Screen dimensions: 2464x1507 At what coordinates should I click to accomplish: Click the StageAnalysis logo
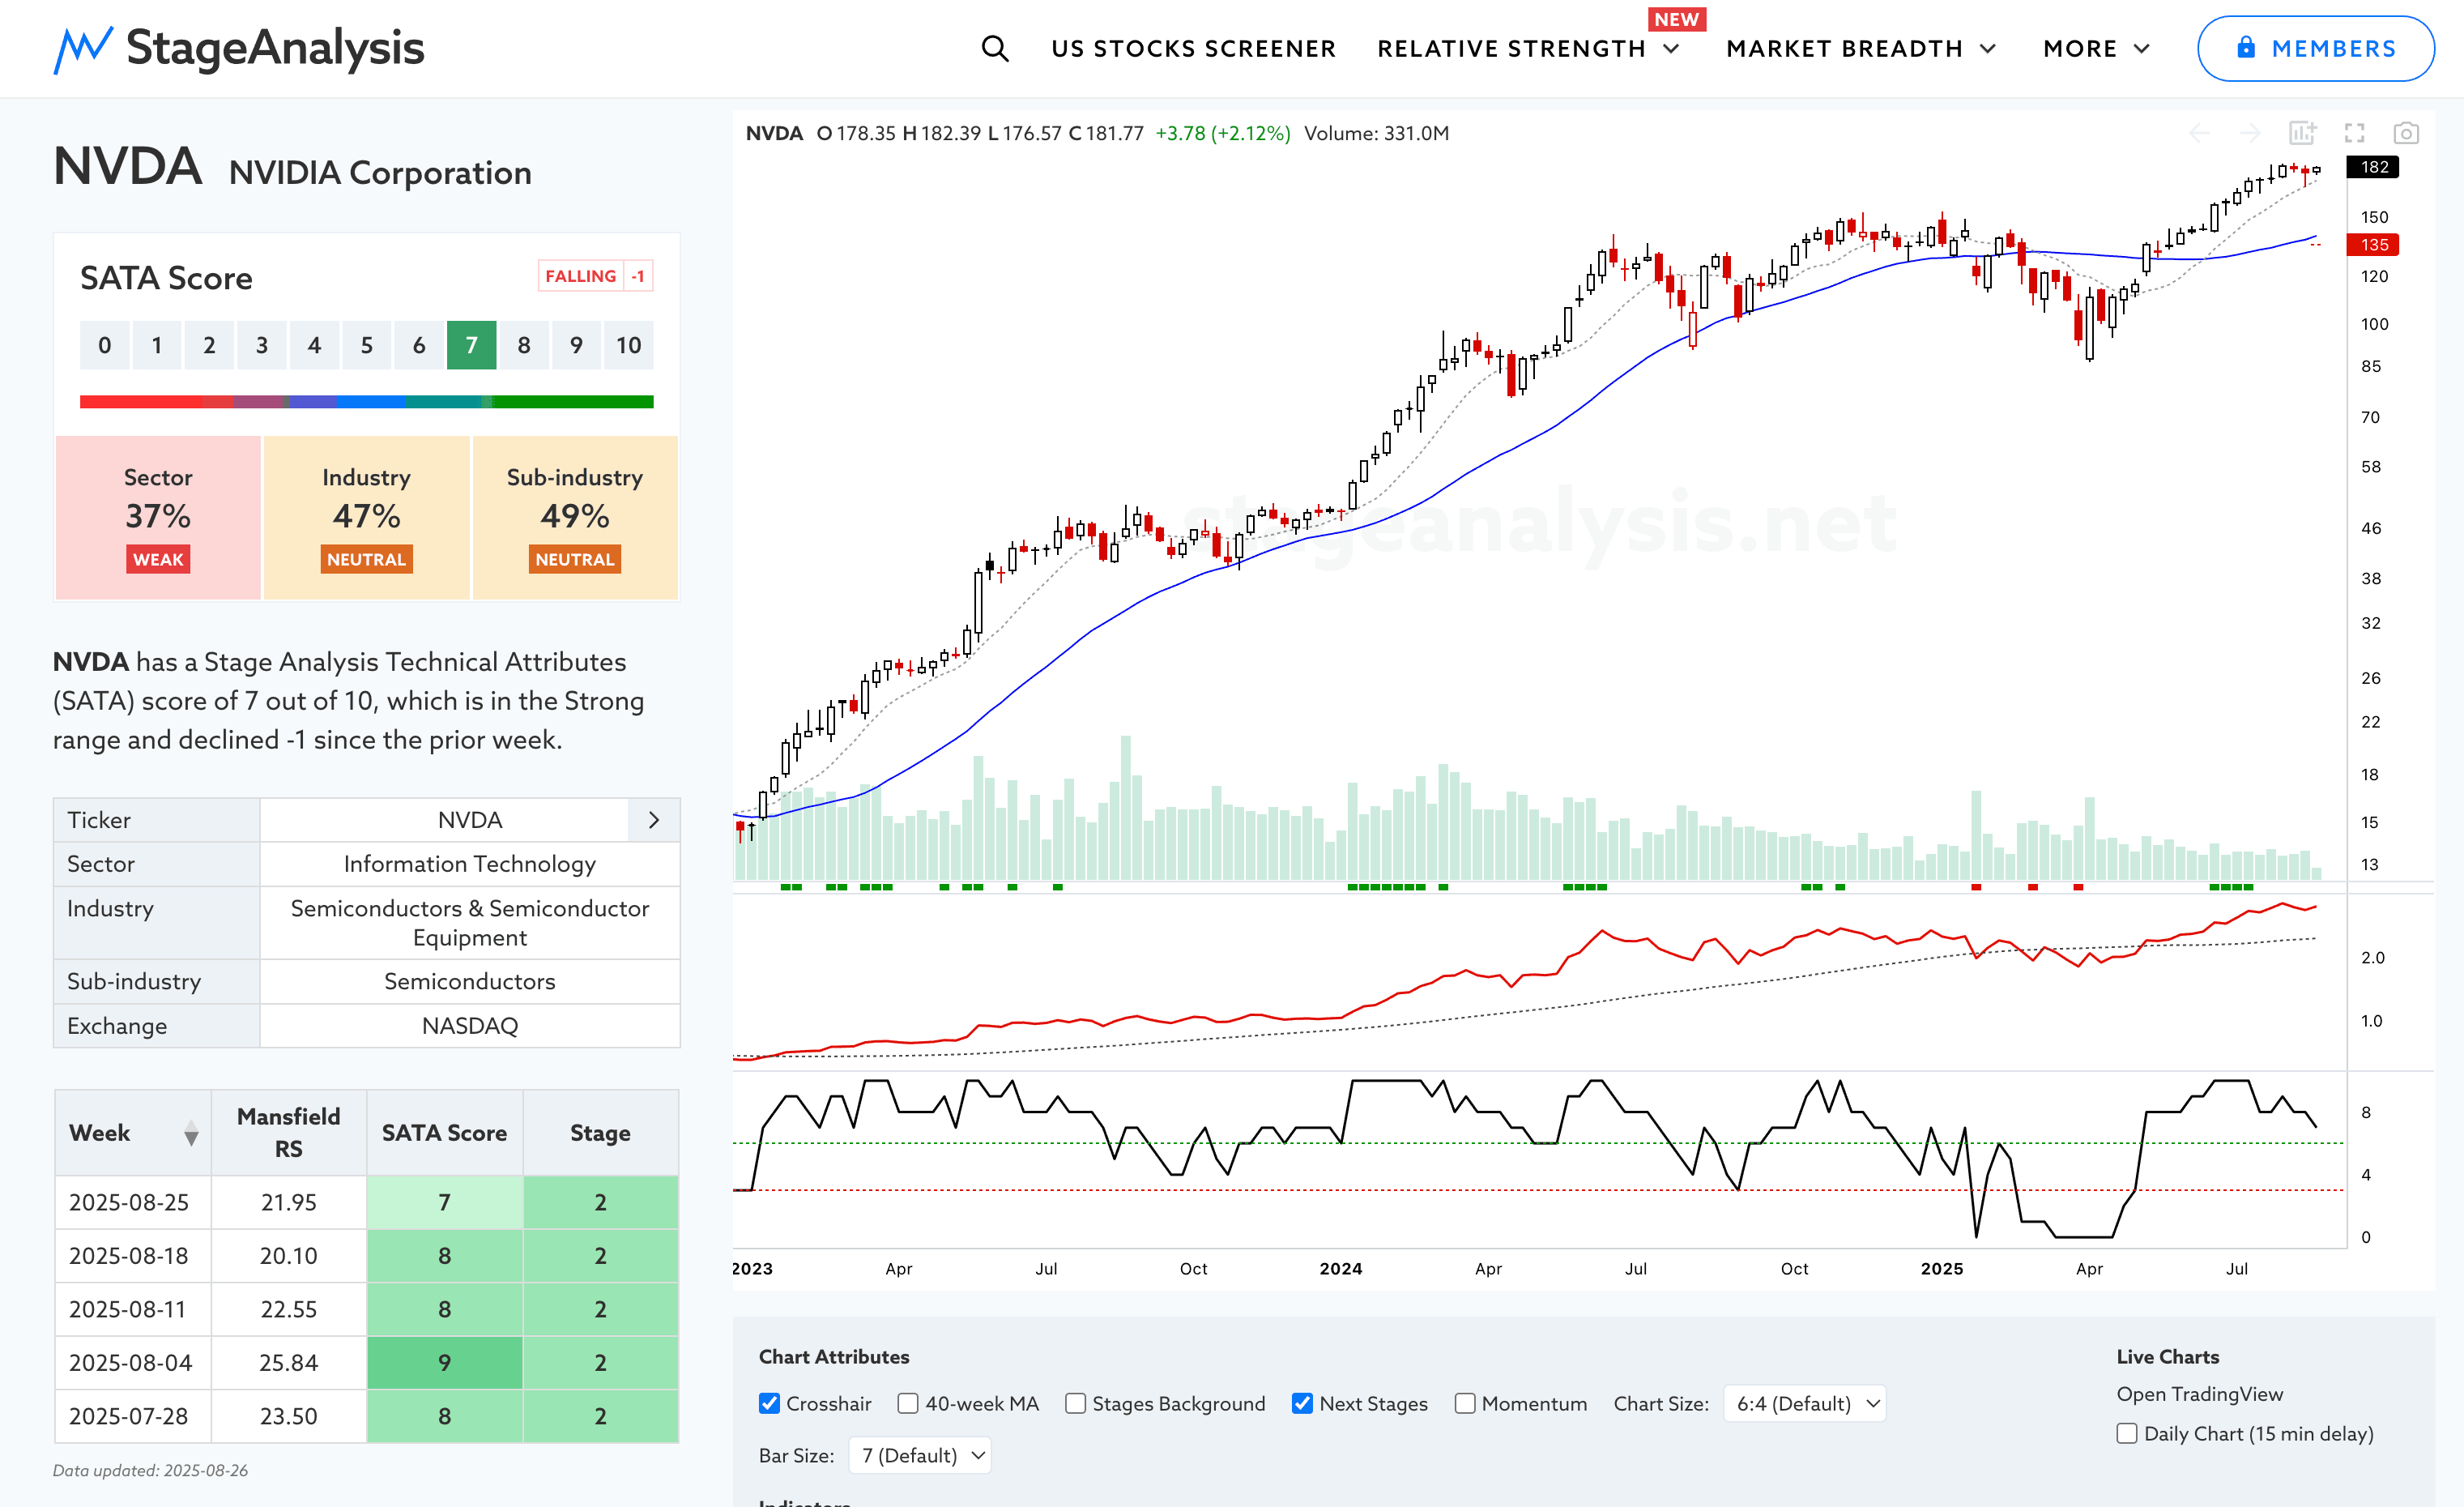coord(239,48)
